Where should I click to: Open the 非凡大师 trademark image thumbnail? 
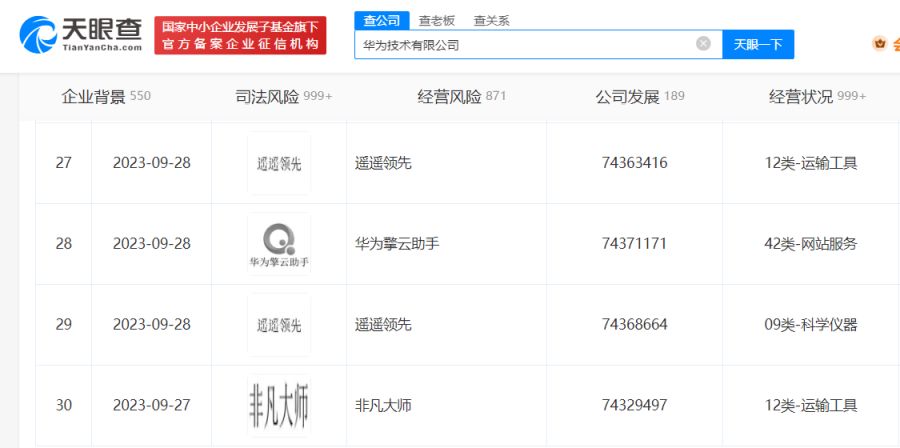coord(279,406)
